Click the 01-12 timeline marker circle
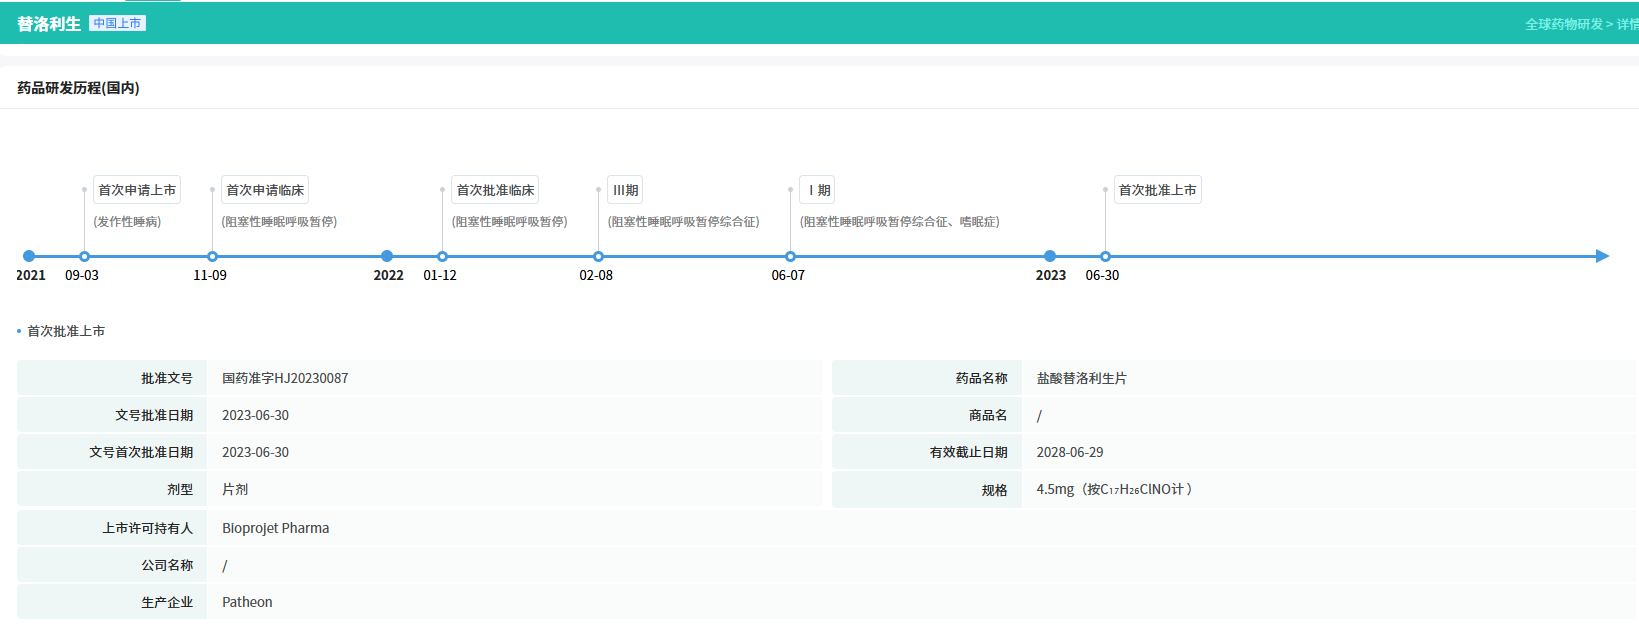 (442, 257)
